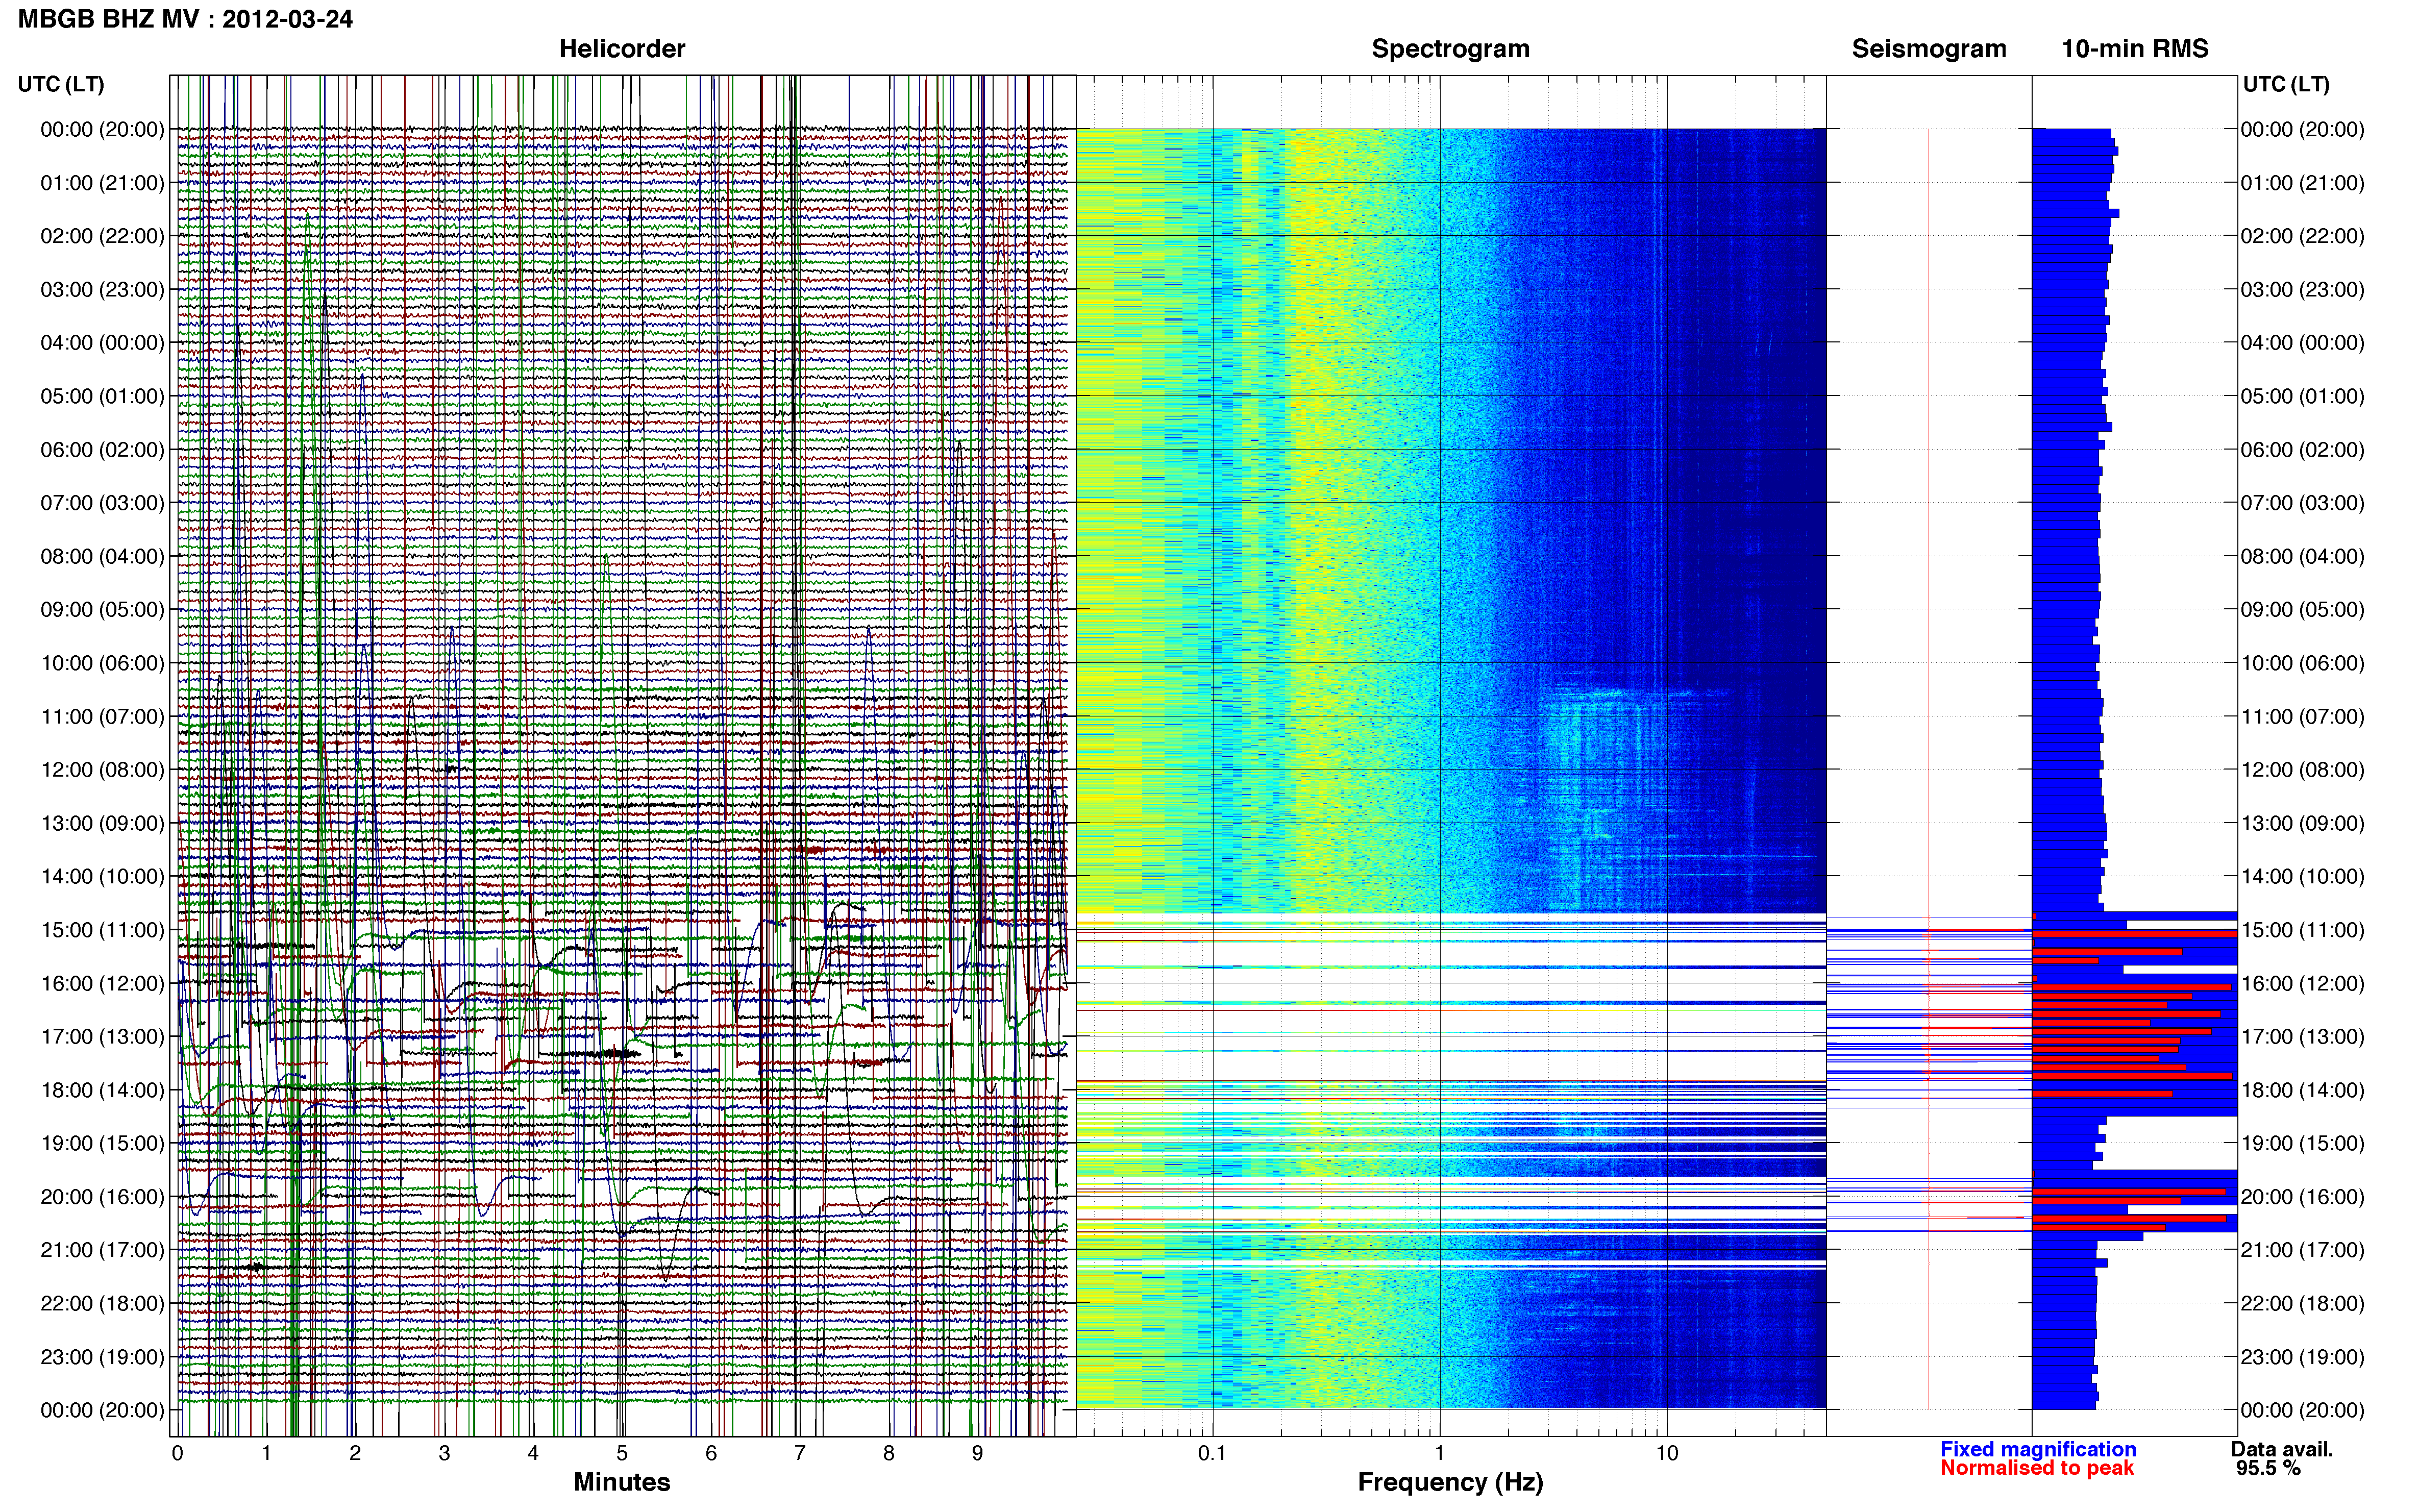Click right-axis time label '06:00 (02:00)'
Viewport: 2419px width, 1512px height.
[2303, 450]
